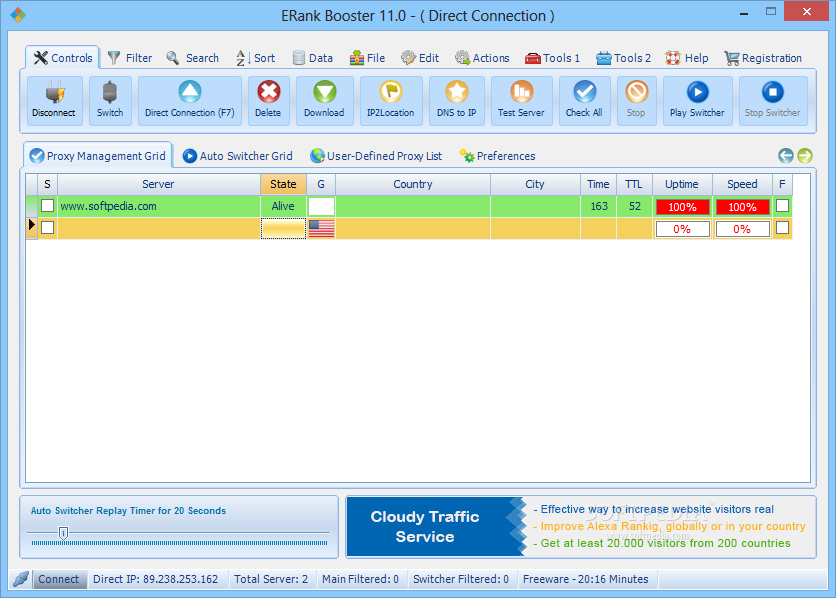Screen dimensions: 836x598
Task: Click the connection plug icon in status bar
Action: point(21,579)
